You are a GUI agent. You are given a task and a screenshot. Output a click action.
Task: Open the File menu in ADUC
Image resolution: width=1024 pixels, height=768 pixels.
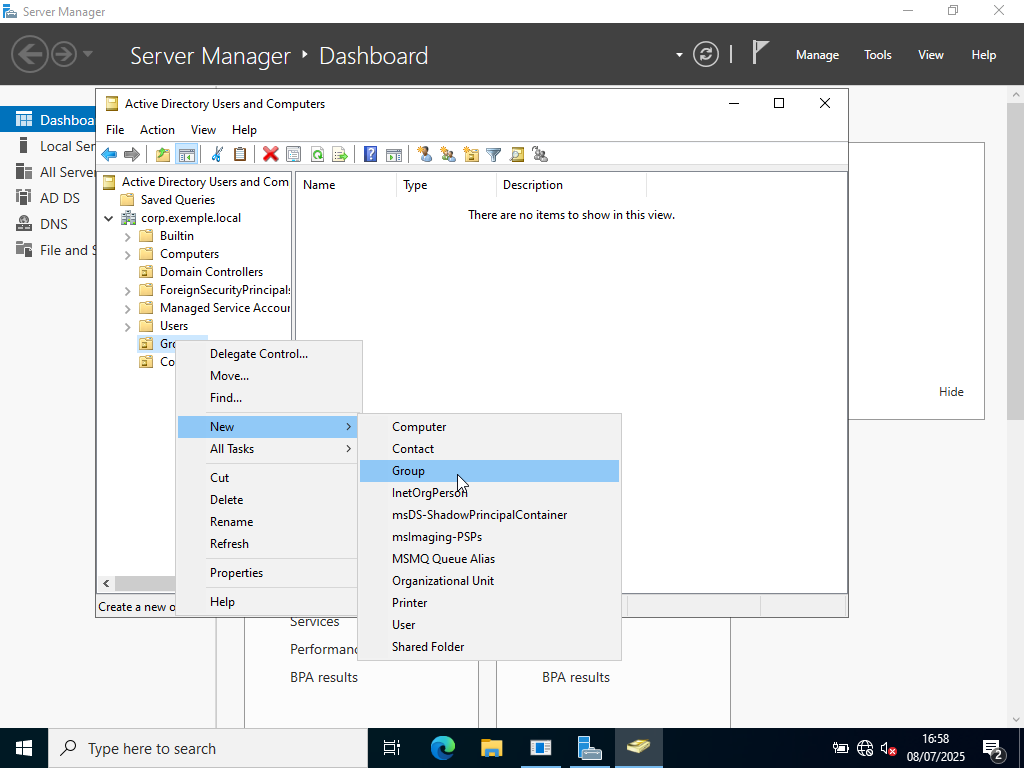[115, 130]
